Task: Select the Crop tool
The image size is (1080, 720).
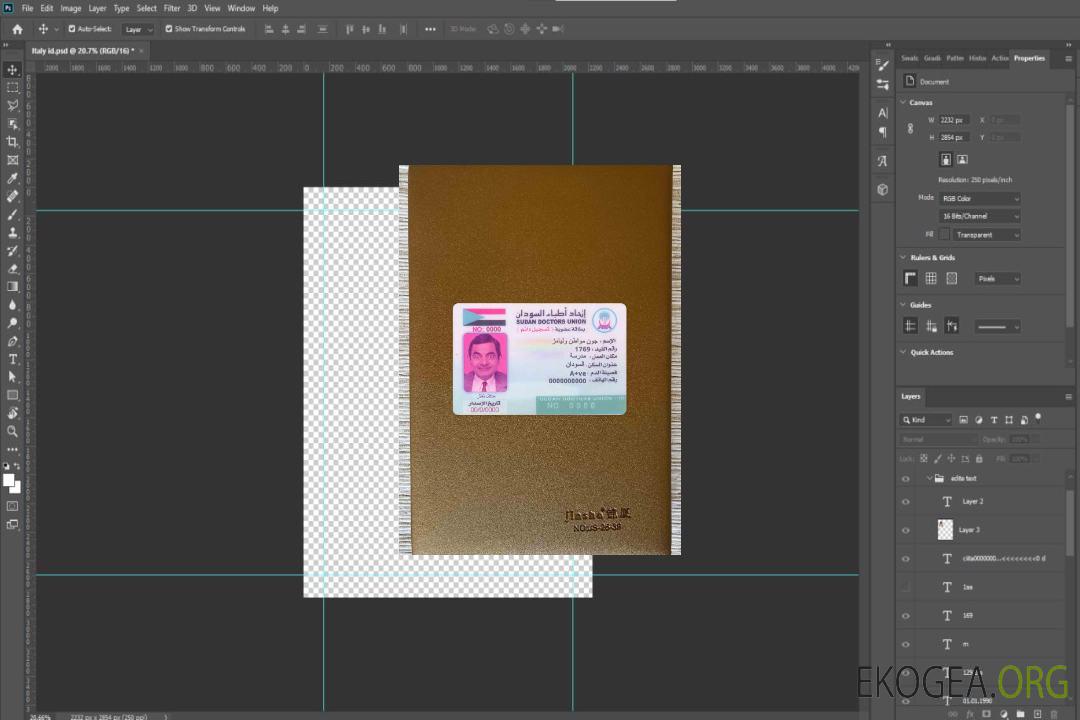Action: point(13,142)
